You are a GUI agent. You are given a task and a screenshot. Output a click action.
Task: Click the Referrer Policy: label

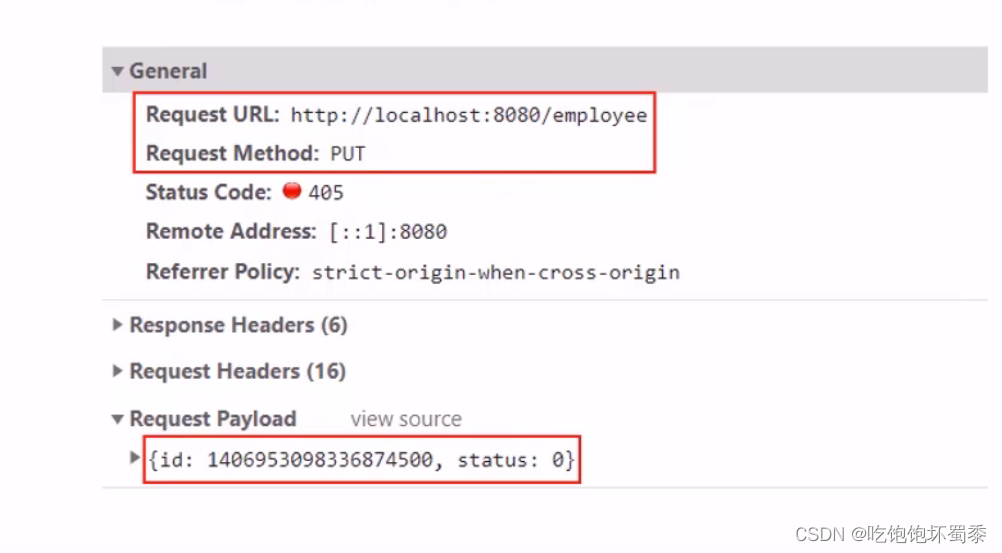(x=223, y=272)
